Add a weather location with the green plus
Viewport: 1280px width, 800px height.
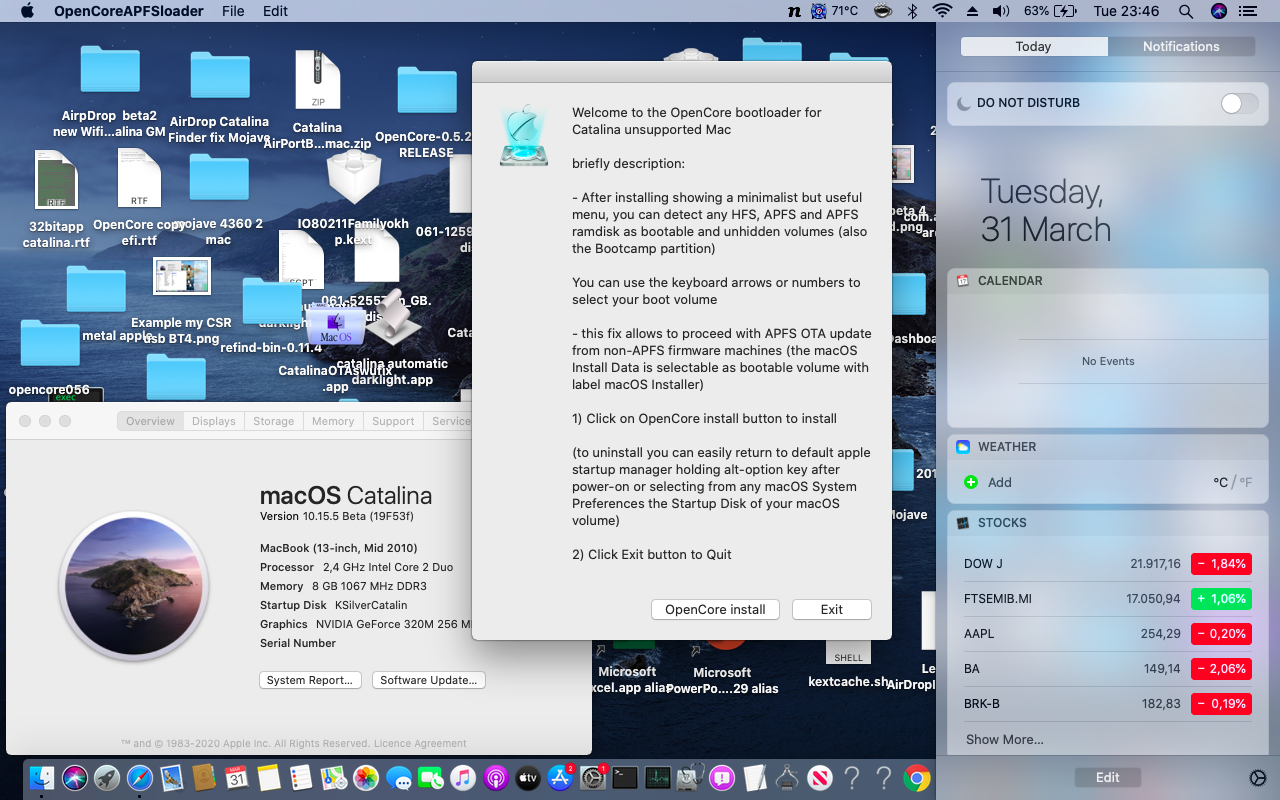click(x=970, y=482)
